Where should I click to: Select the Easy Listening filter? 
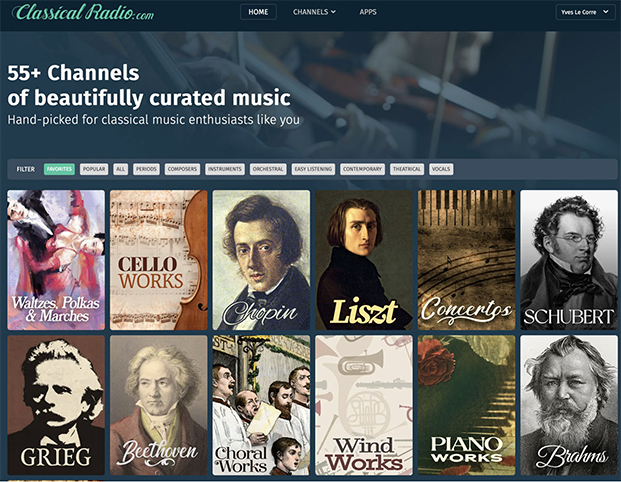coord(314,169)
